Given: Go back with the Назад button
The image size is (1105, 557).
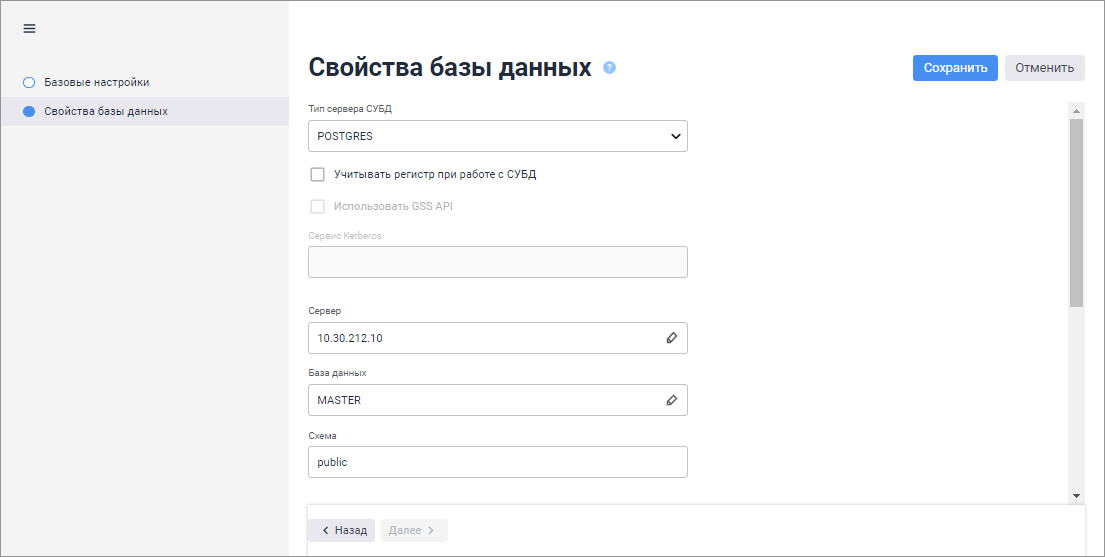Looking at the screenshot, I should pos(341,530).
